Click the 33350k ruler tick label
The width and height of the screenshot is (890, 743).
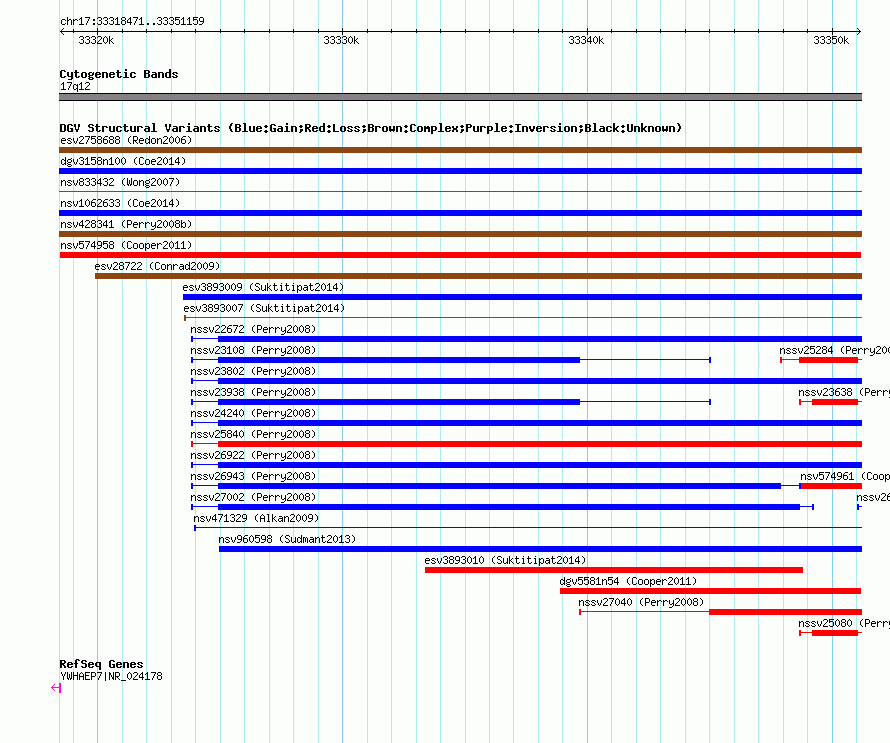point(831,40)
